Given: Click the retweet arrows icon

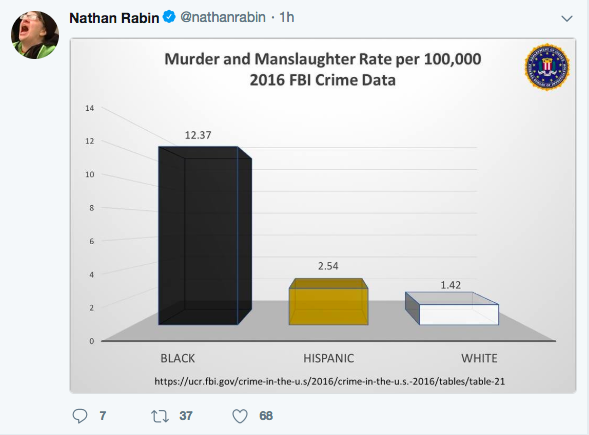Looking at the screenshot, I should coord(160,416).
